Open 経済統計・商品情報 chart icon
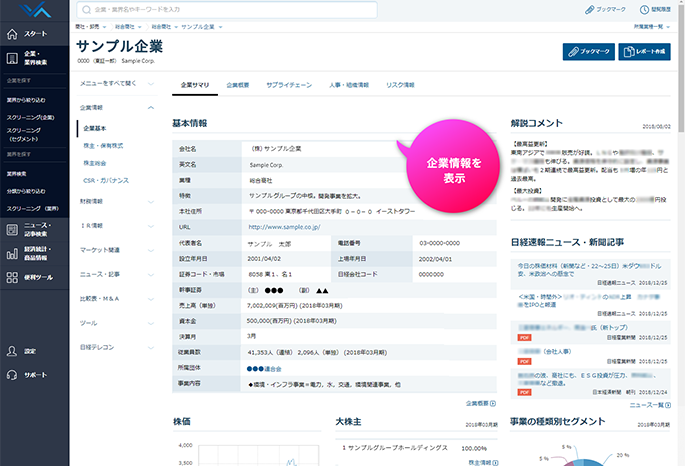The image size is (685, 466). [x=12, y=253]
